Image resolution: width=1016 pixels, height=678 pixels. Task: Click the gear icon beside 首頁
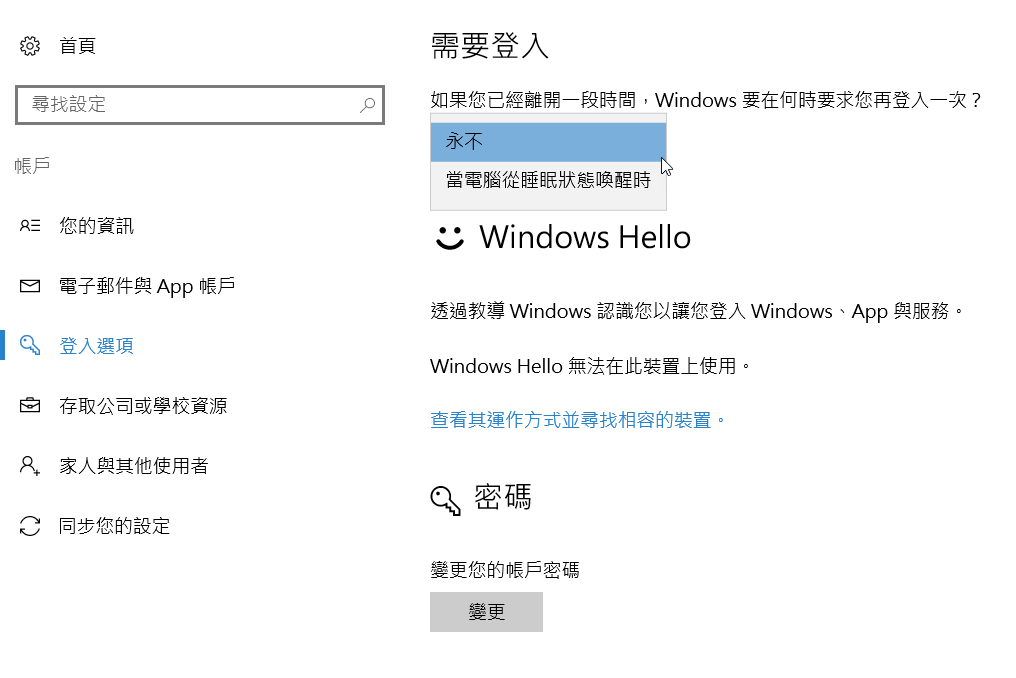pyautogui.click(x=30, y=46)
